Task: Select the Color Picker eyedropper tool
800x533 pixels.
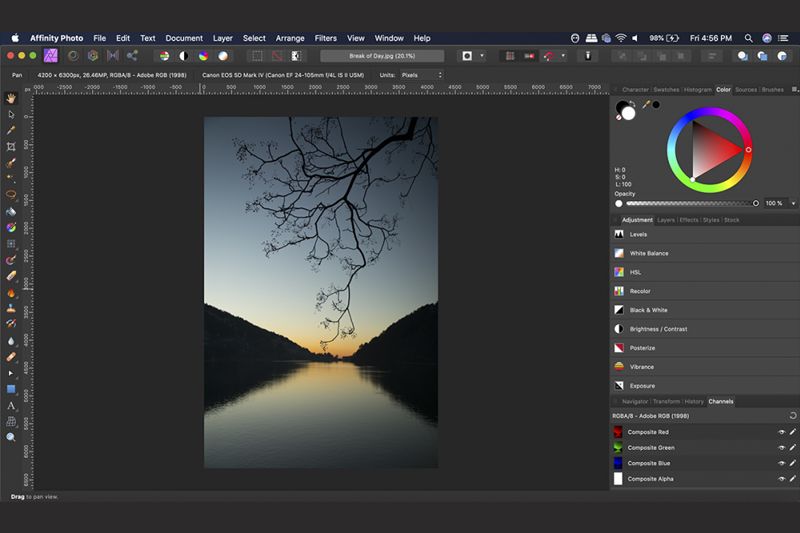Action: (11, 131)
